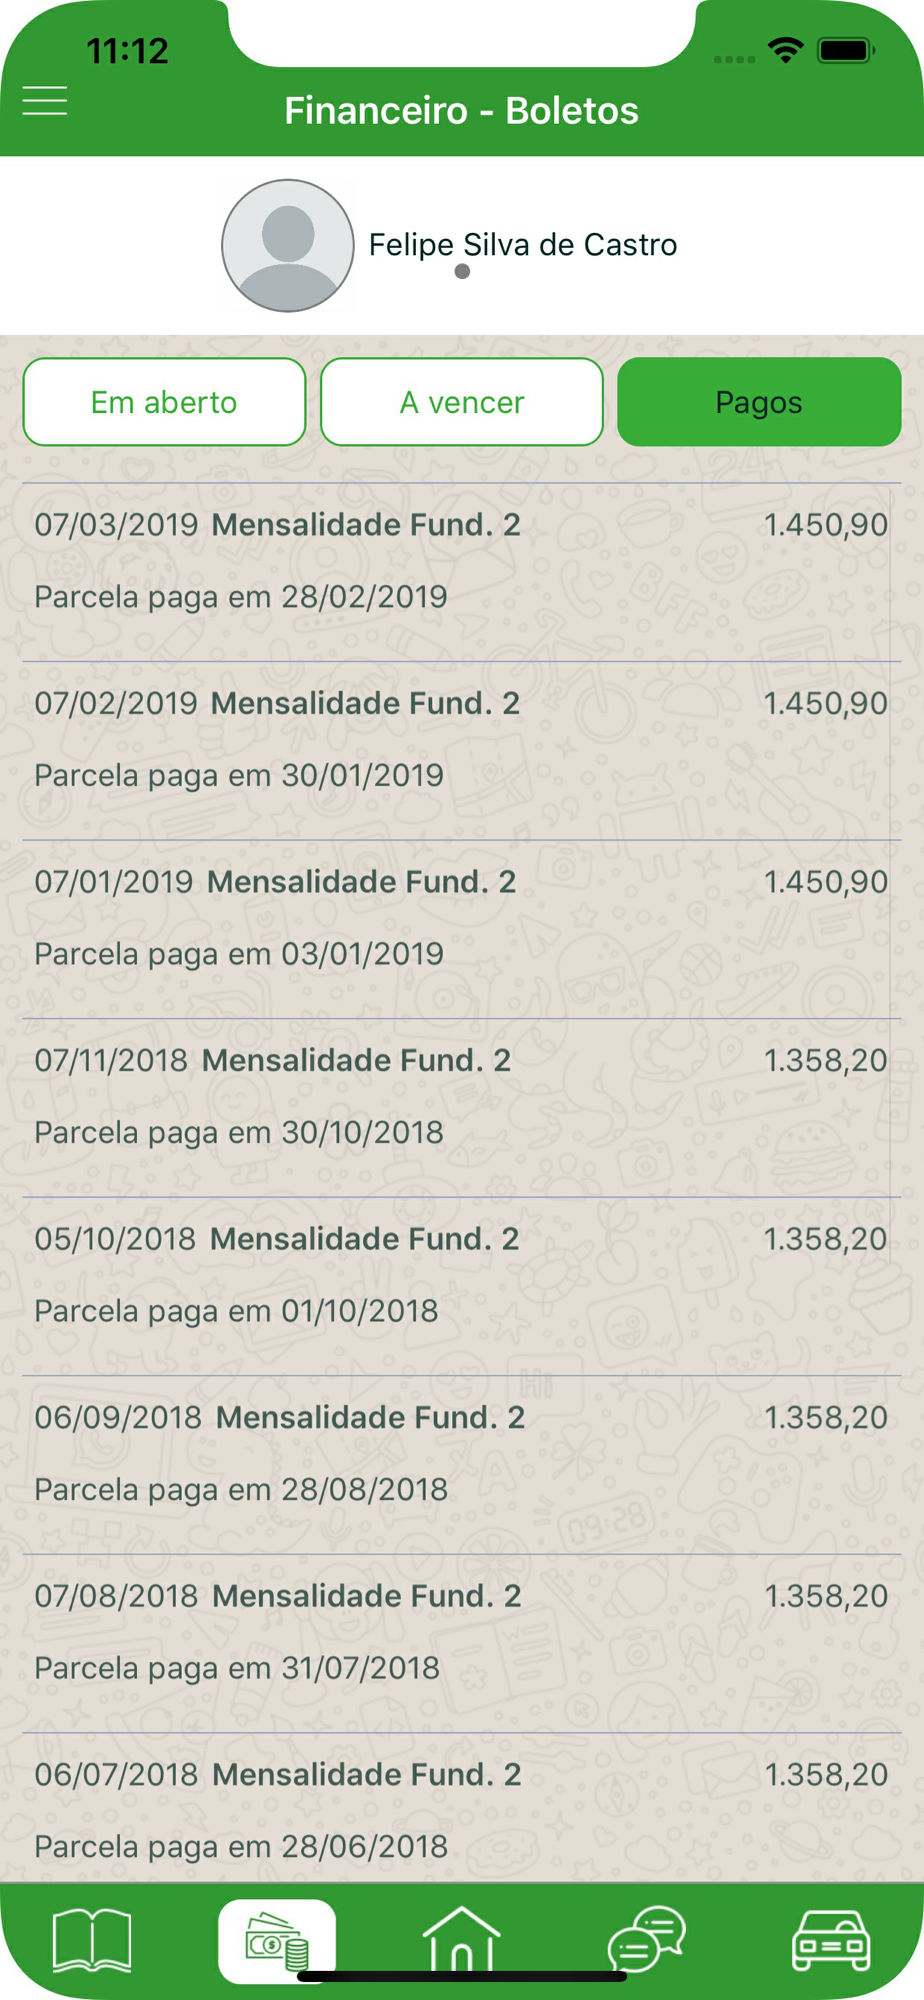Open the boleto due 07/02/2019
Screen dimensions: 924x2000
click(x=461, y=740)
